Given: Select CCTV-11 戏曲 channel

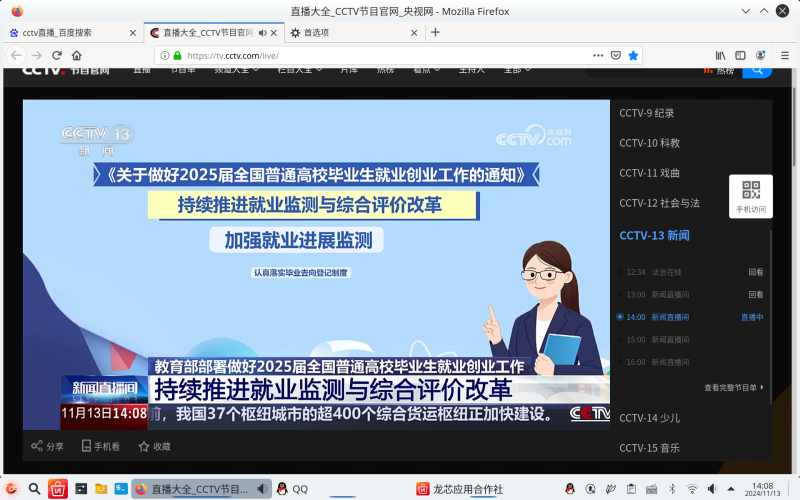Looking at the screenshot, I should 649,173.
